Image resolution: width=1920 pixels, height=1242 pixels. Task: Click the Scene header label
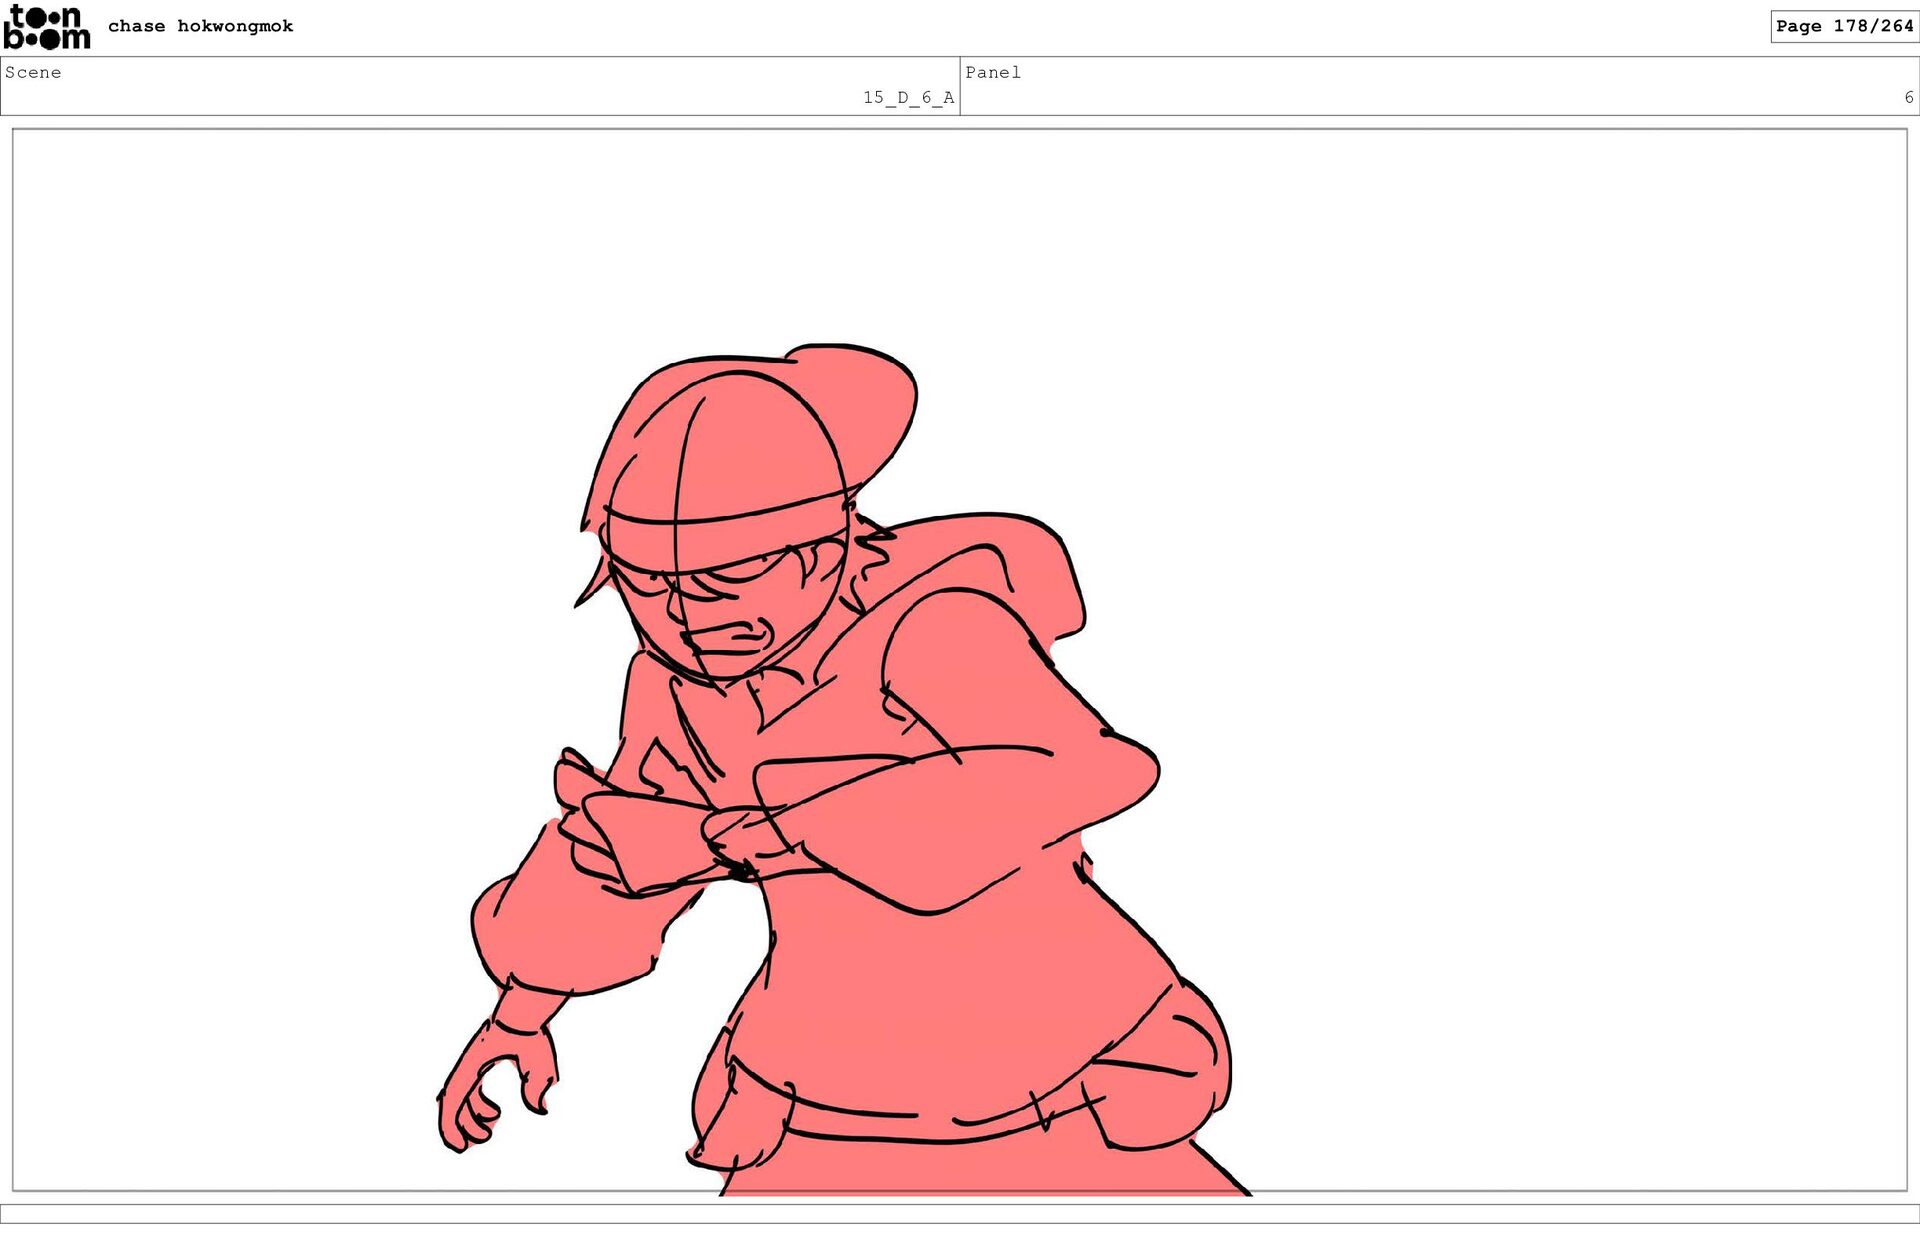coord(33,72)
